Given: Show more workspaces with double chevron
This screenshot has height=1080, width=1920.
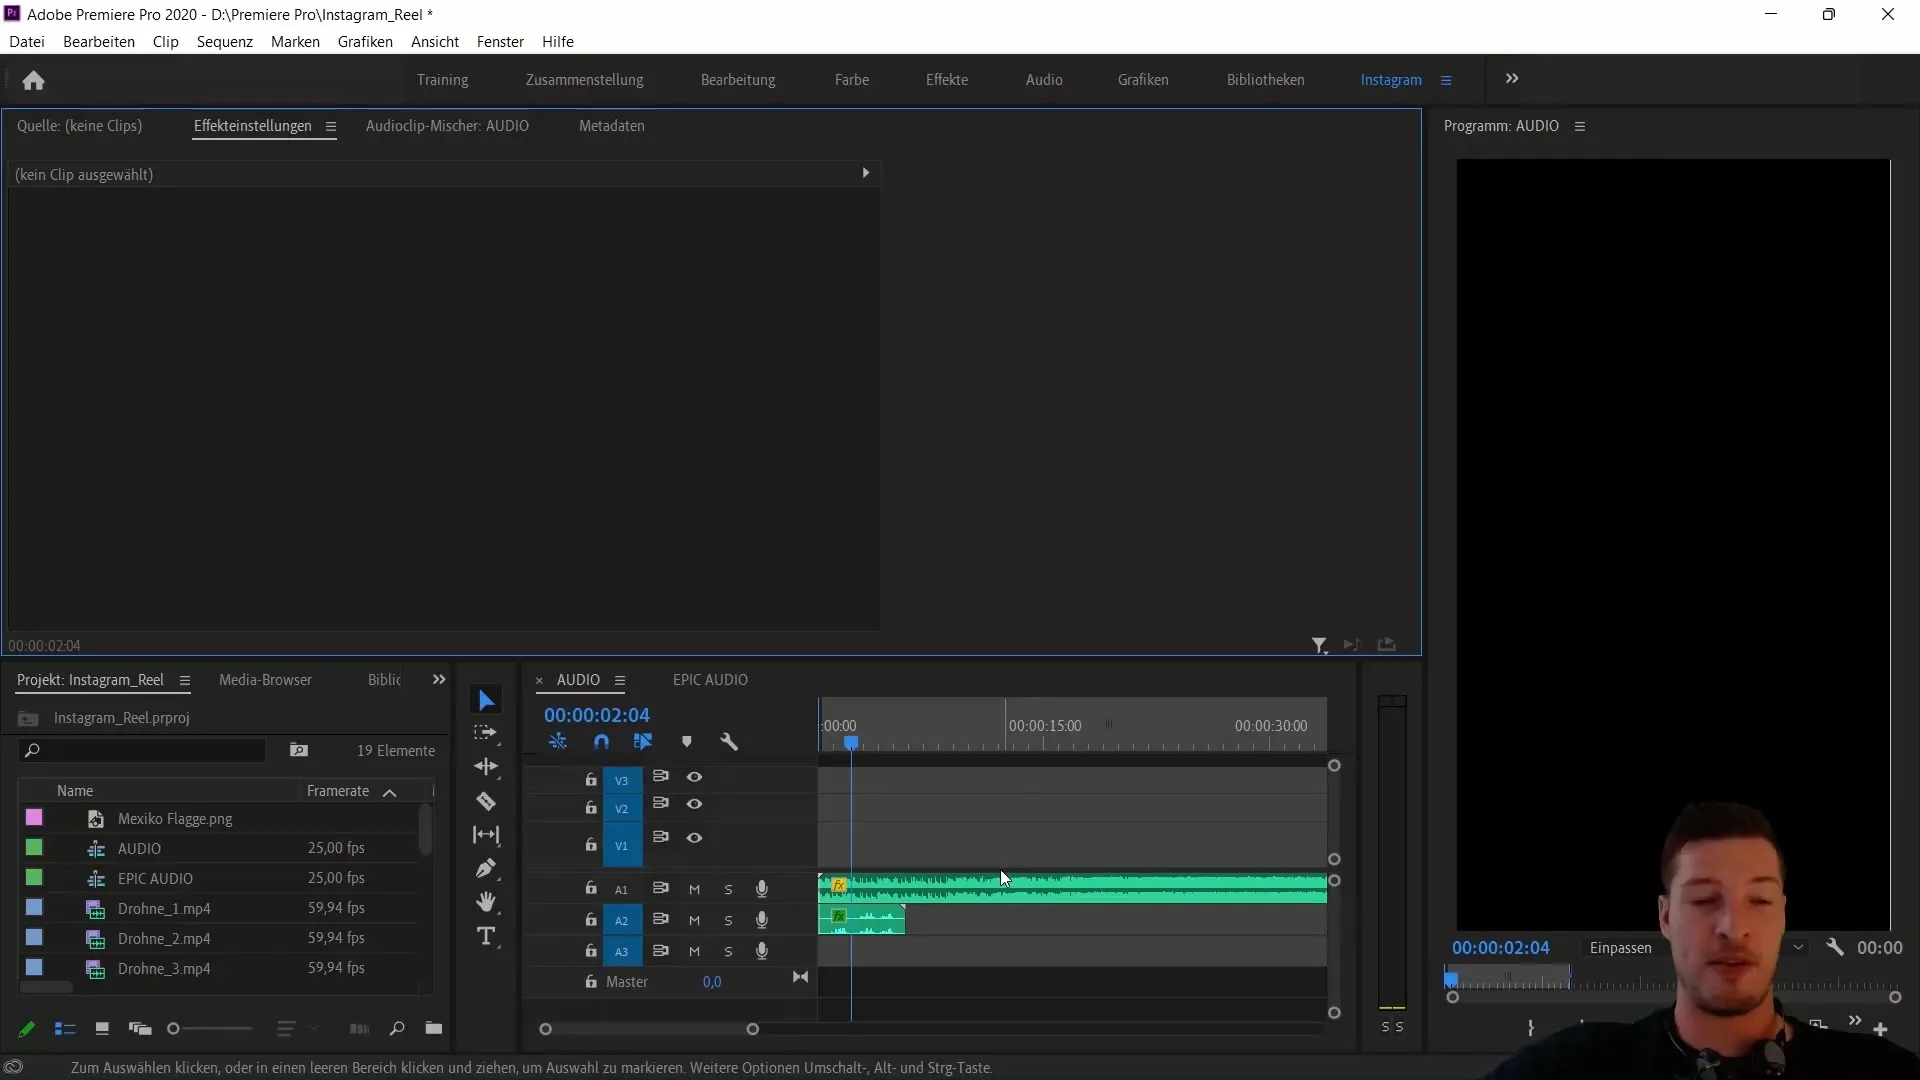Looking at the screenshot, I should pyautogui.click(x=1512, y=79).
